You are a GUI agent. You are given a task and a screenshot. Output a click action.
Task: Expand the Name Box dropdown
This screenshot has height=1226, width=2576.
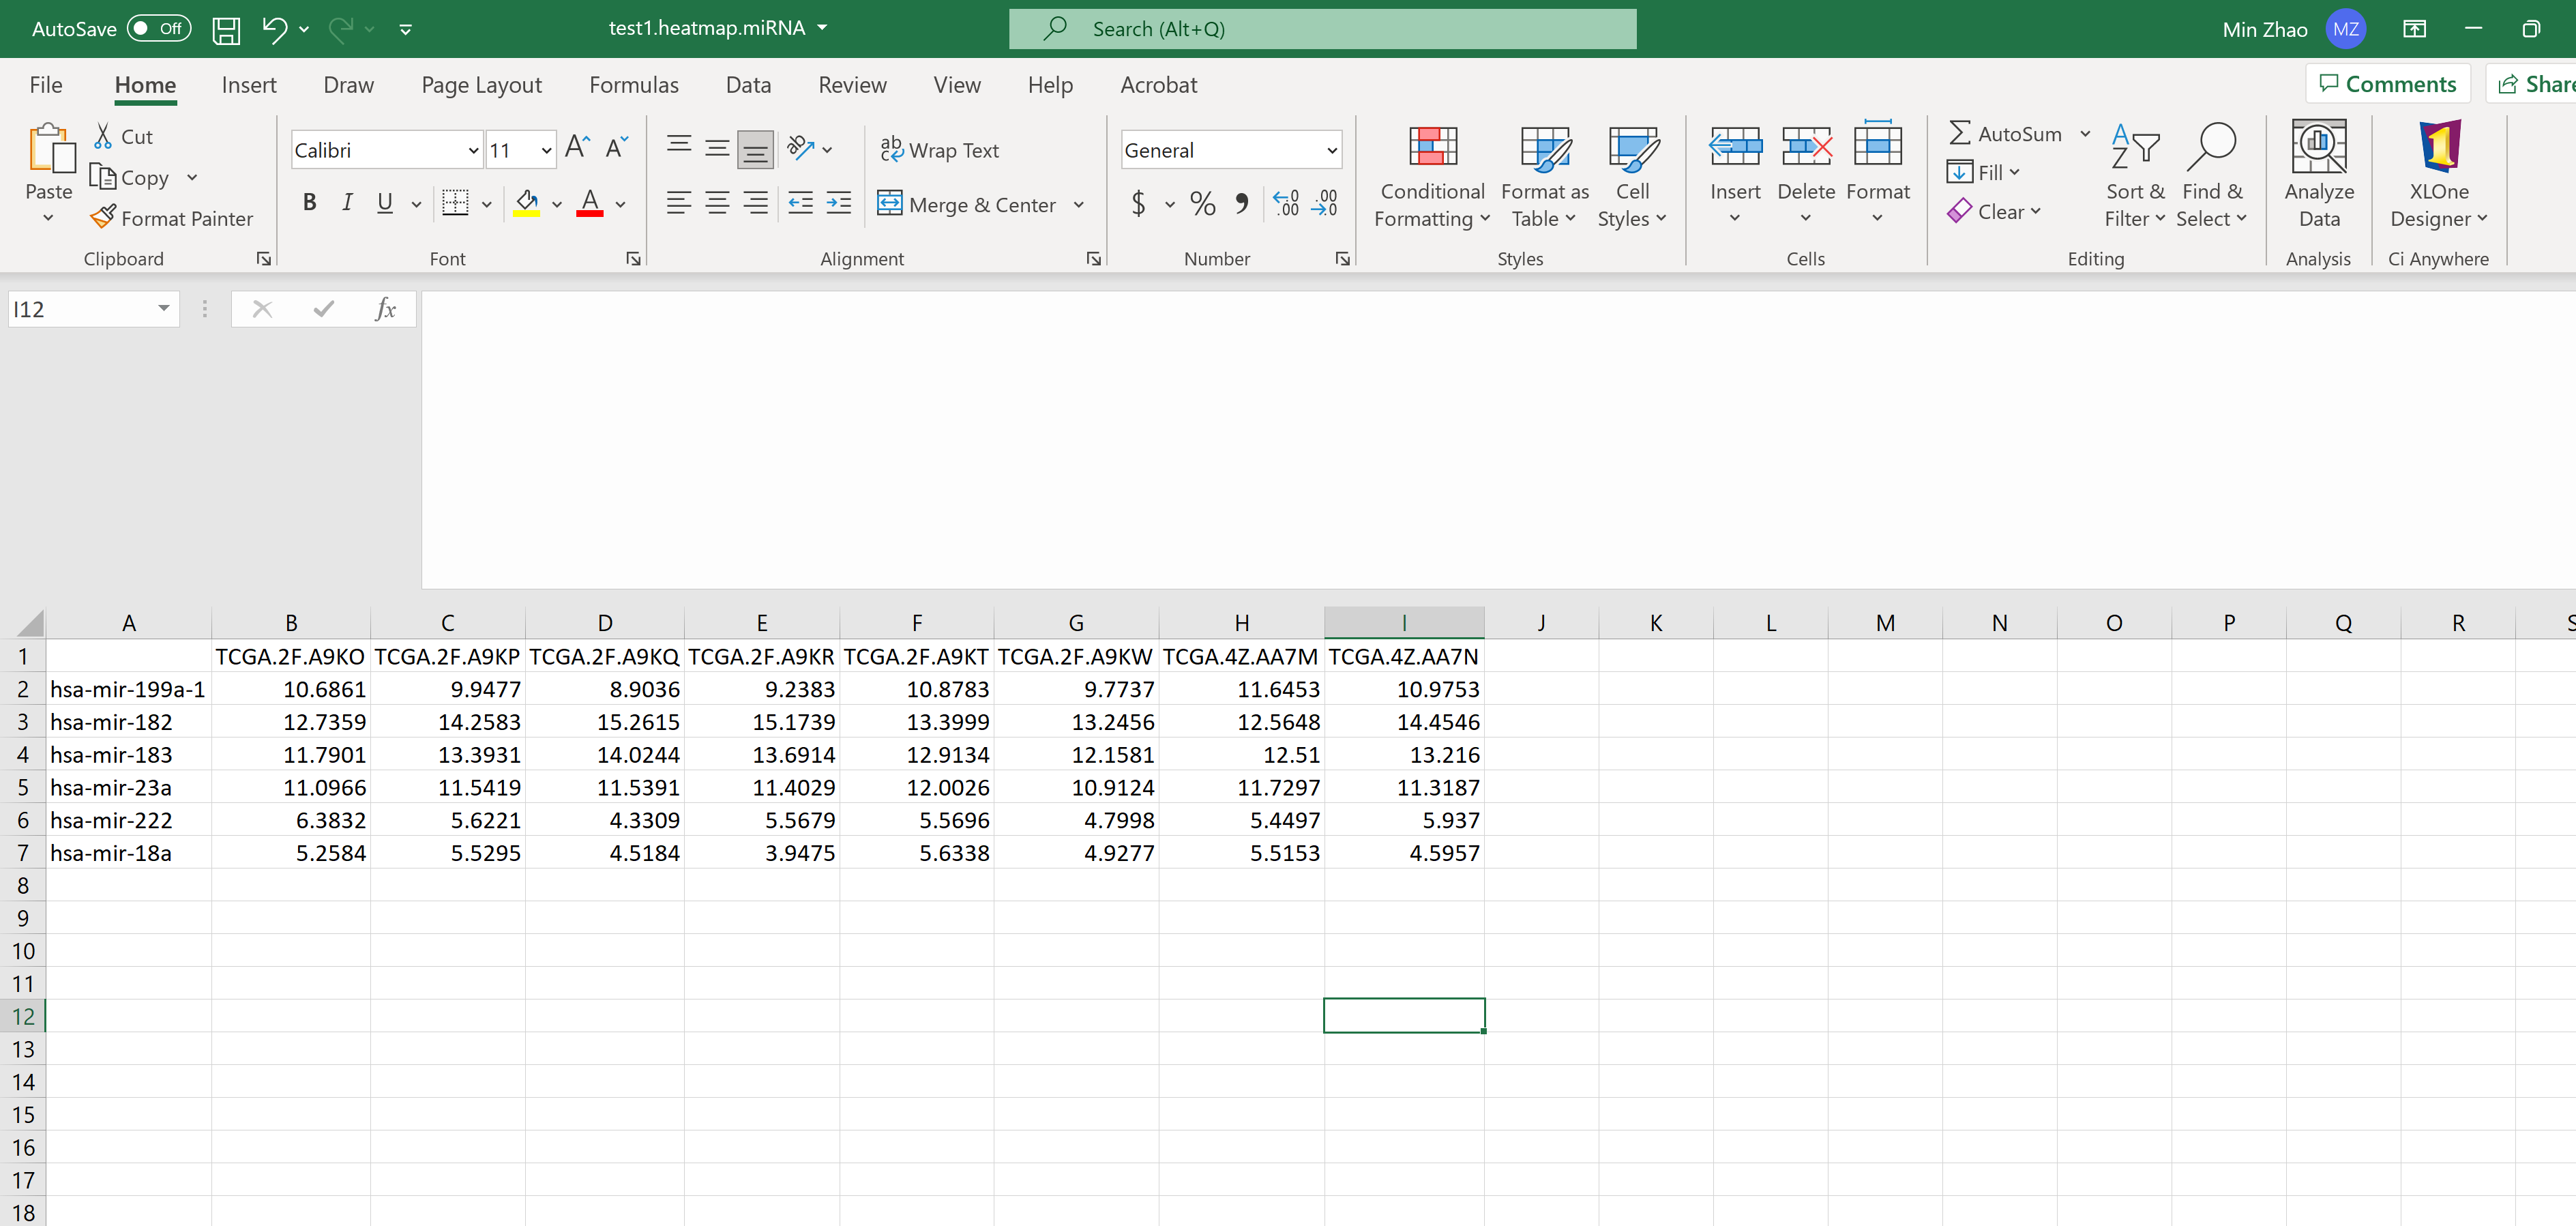163,309
